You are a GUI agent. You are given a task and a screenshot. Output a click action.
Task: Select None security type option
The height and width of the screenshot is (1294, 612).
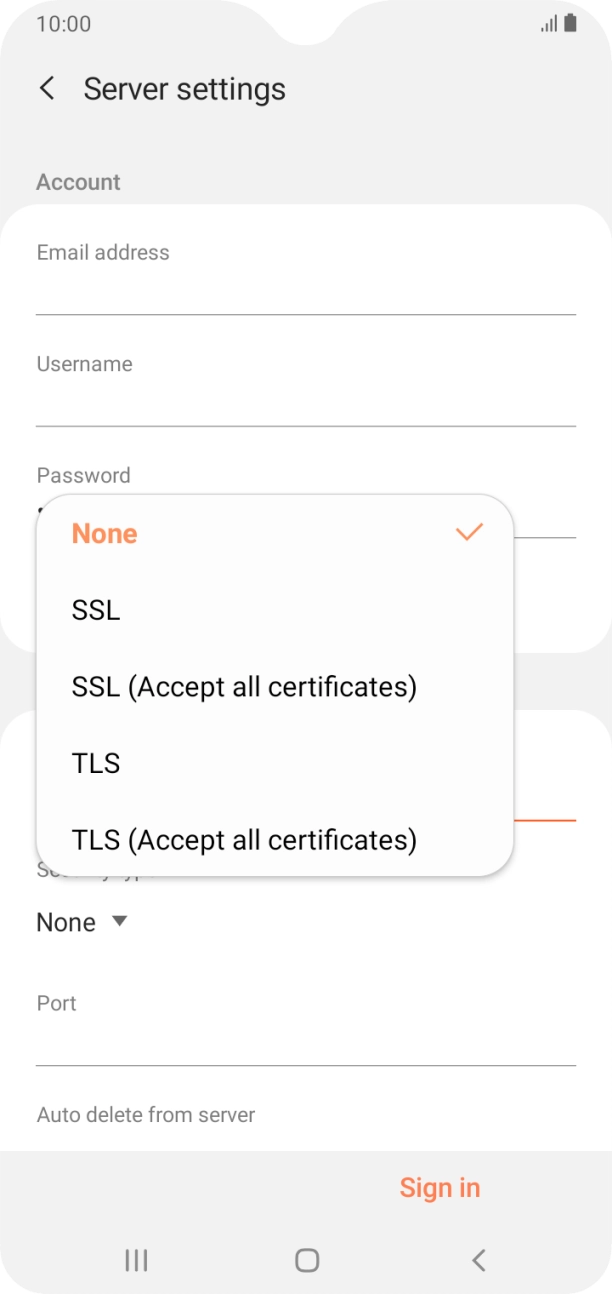(x=105, y=533)
